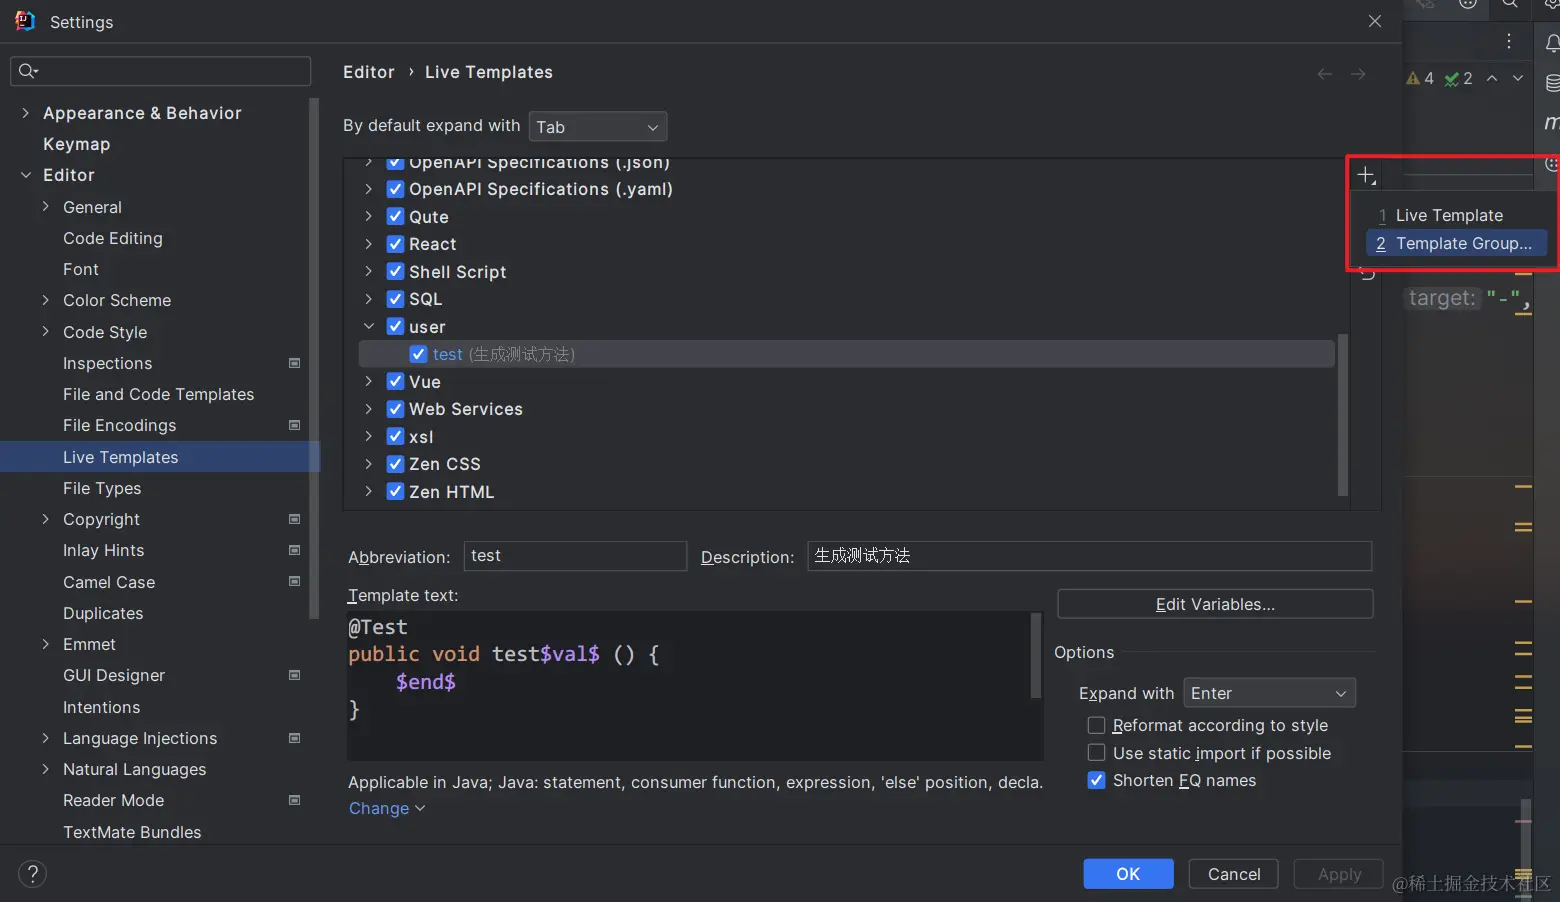Click the Edit Variables... button
This screenshot has width=1560, height=902.
click(x=1215, y=604)
